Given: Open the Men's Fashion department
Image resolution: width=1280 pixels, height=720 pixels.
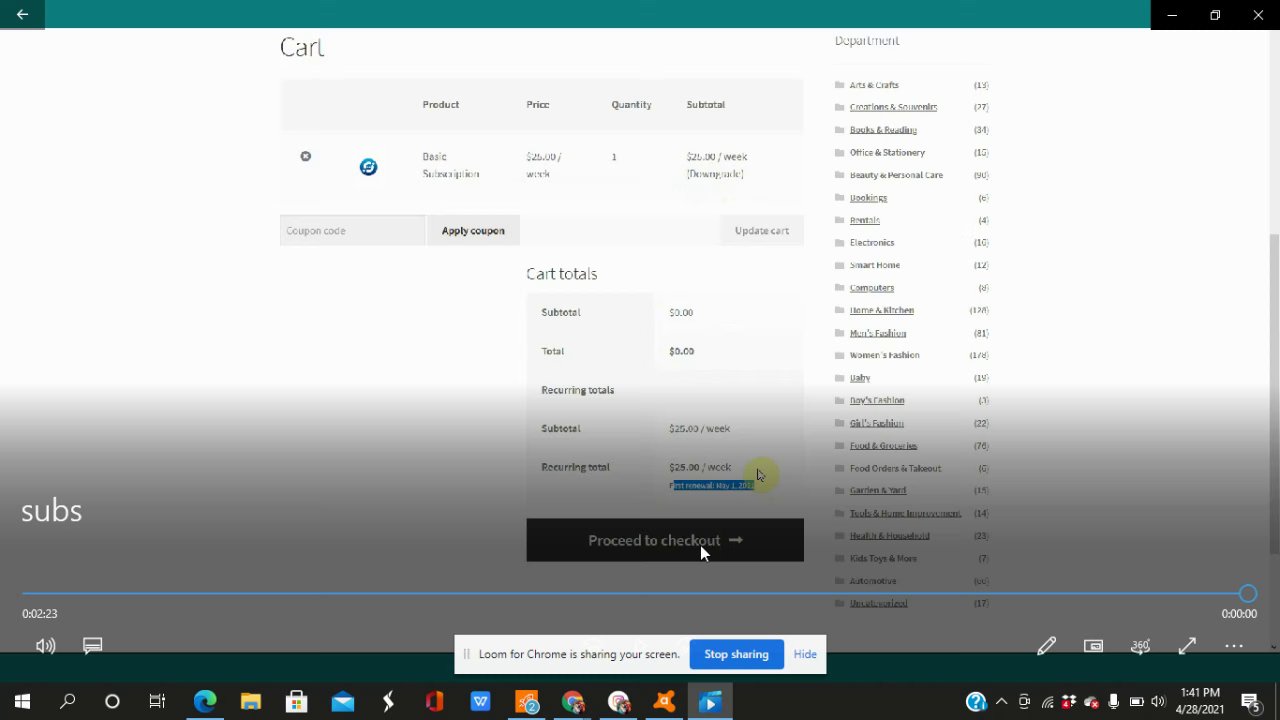Looking at the screenshot, I should point(878,333).
